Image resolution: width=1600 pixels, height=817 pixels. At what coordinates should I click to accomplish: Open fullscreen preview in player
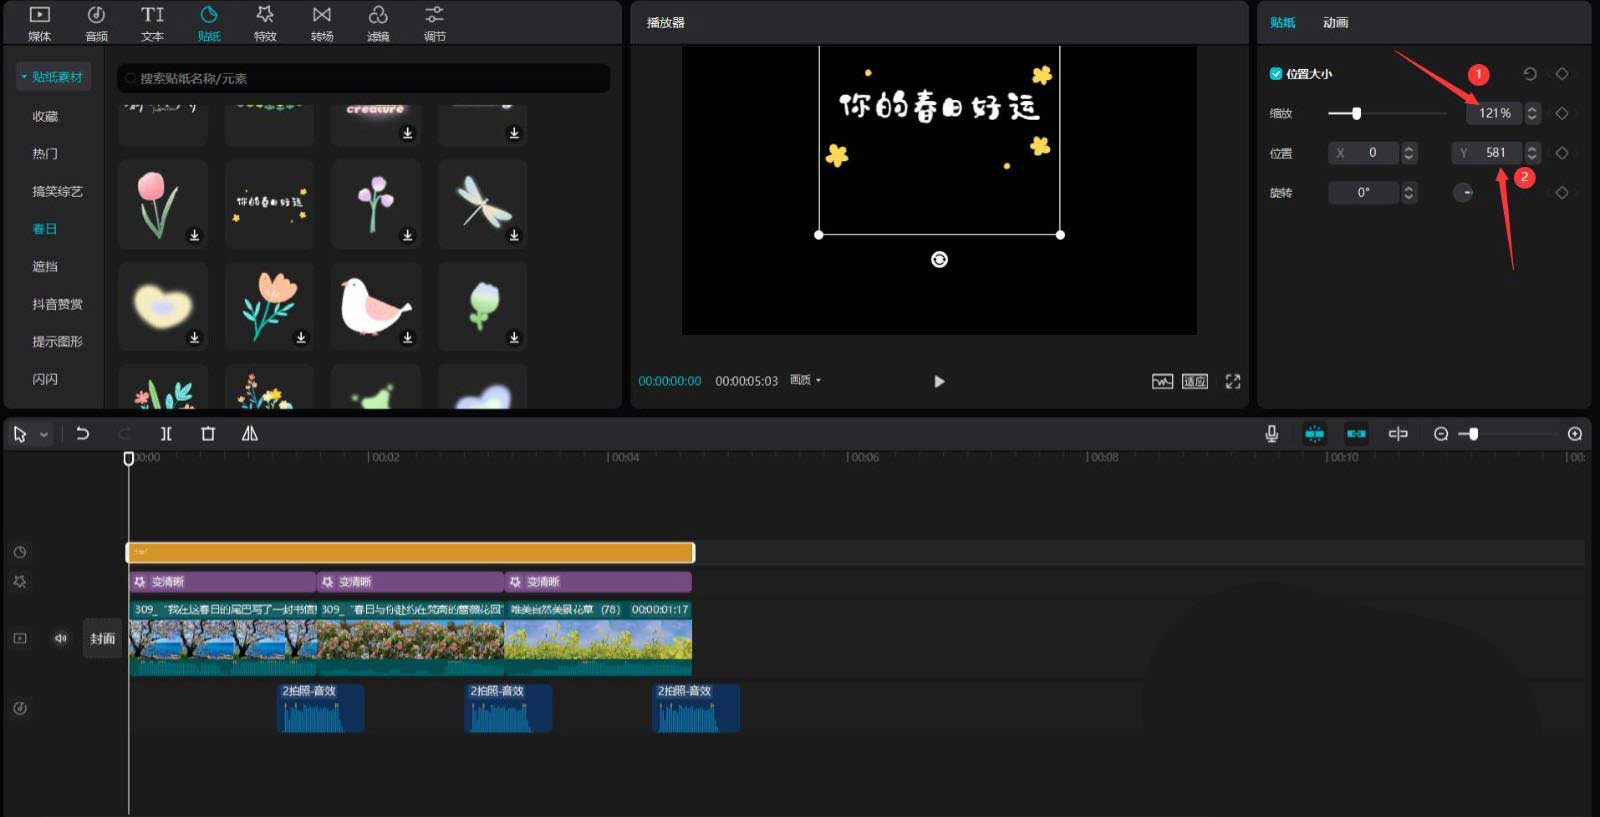[x=1233, y=381]
